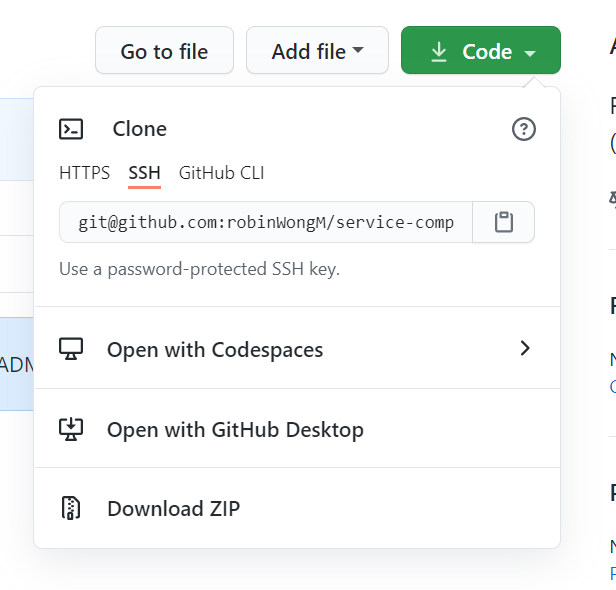616x590 pixels.
Task: Click the Codespaces monitor icon
Action: (71, 350)
